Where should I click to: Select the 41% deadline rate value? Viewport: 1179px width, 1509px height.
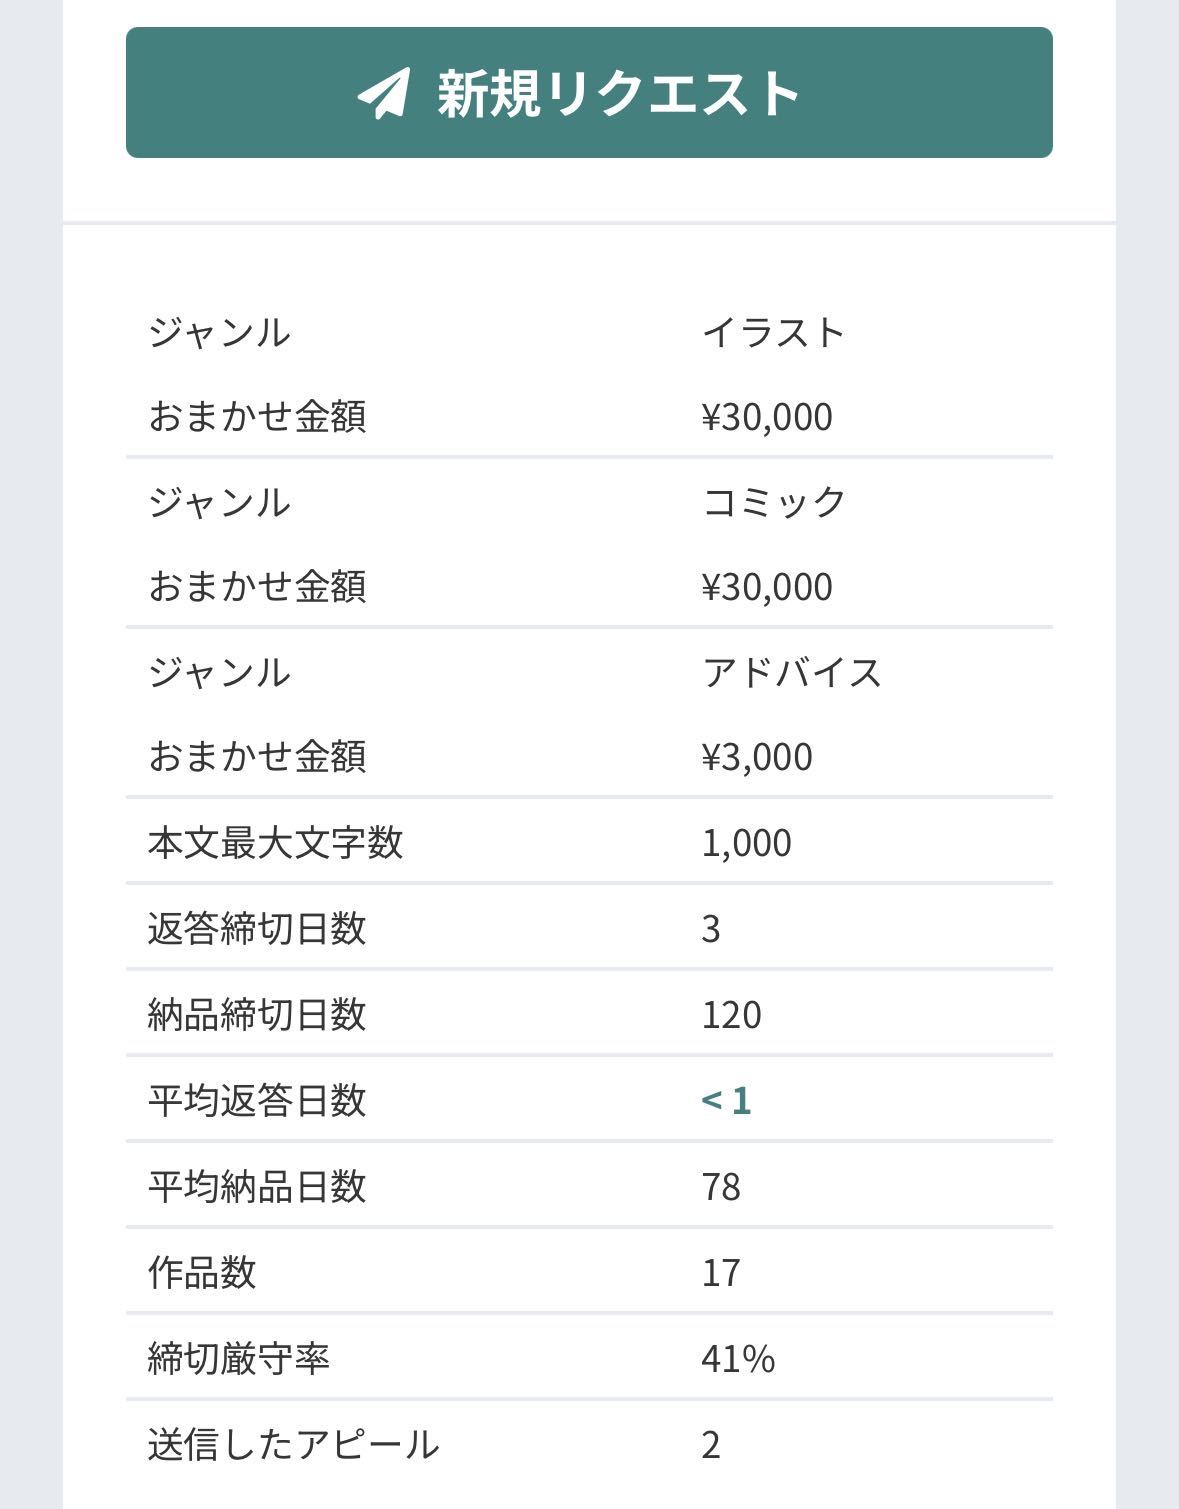coord(738,1359)
